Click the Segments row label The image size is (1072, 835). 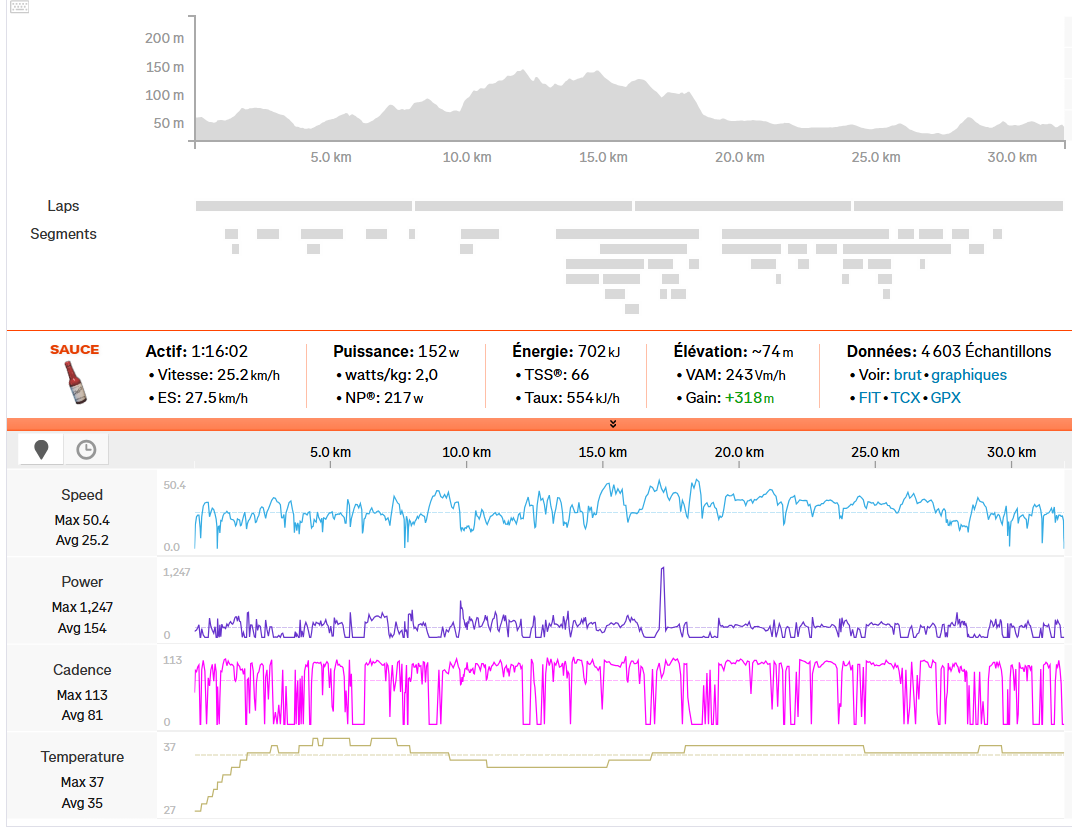(x=63, y=234)
